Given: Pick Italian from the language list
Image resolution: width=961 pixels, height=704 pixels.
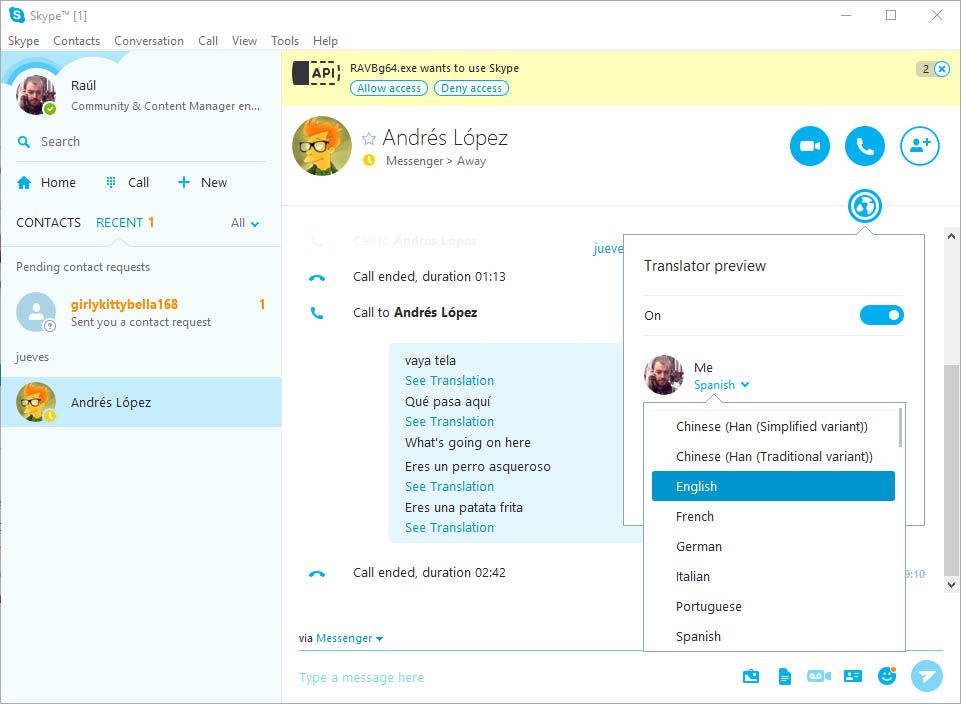Looking at the screenshot, I should 773,577.
